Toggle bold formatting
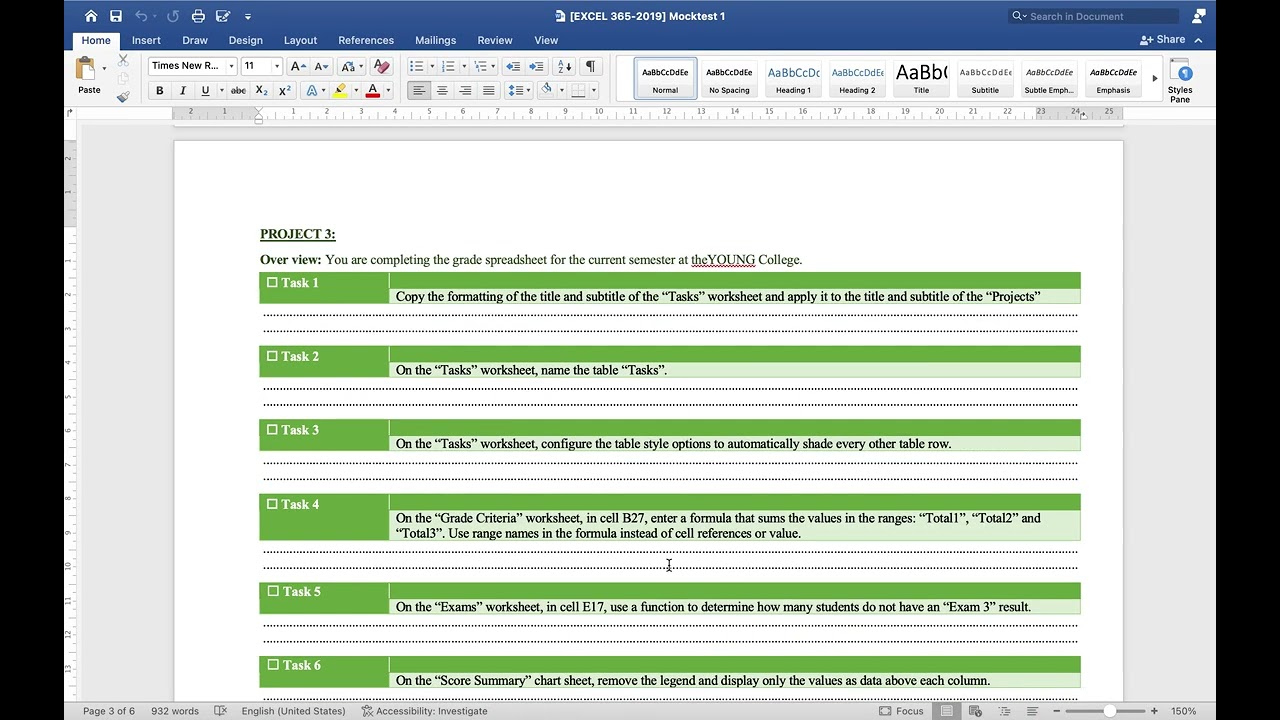Viewport: 1280px width, 720px height. click(x=159, y=91)
